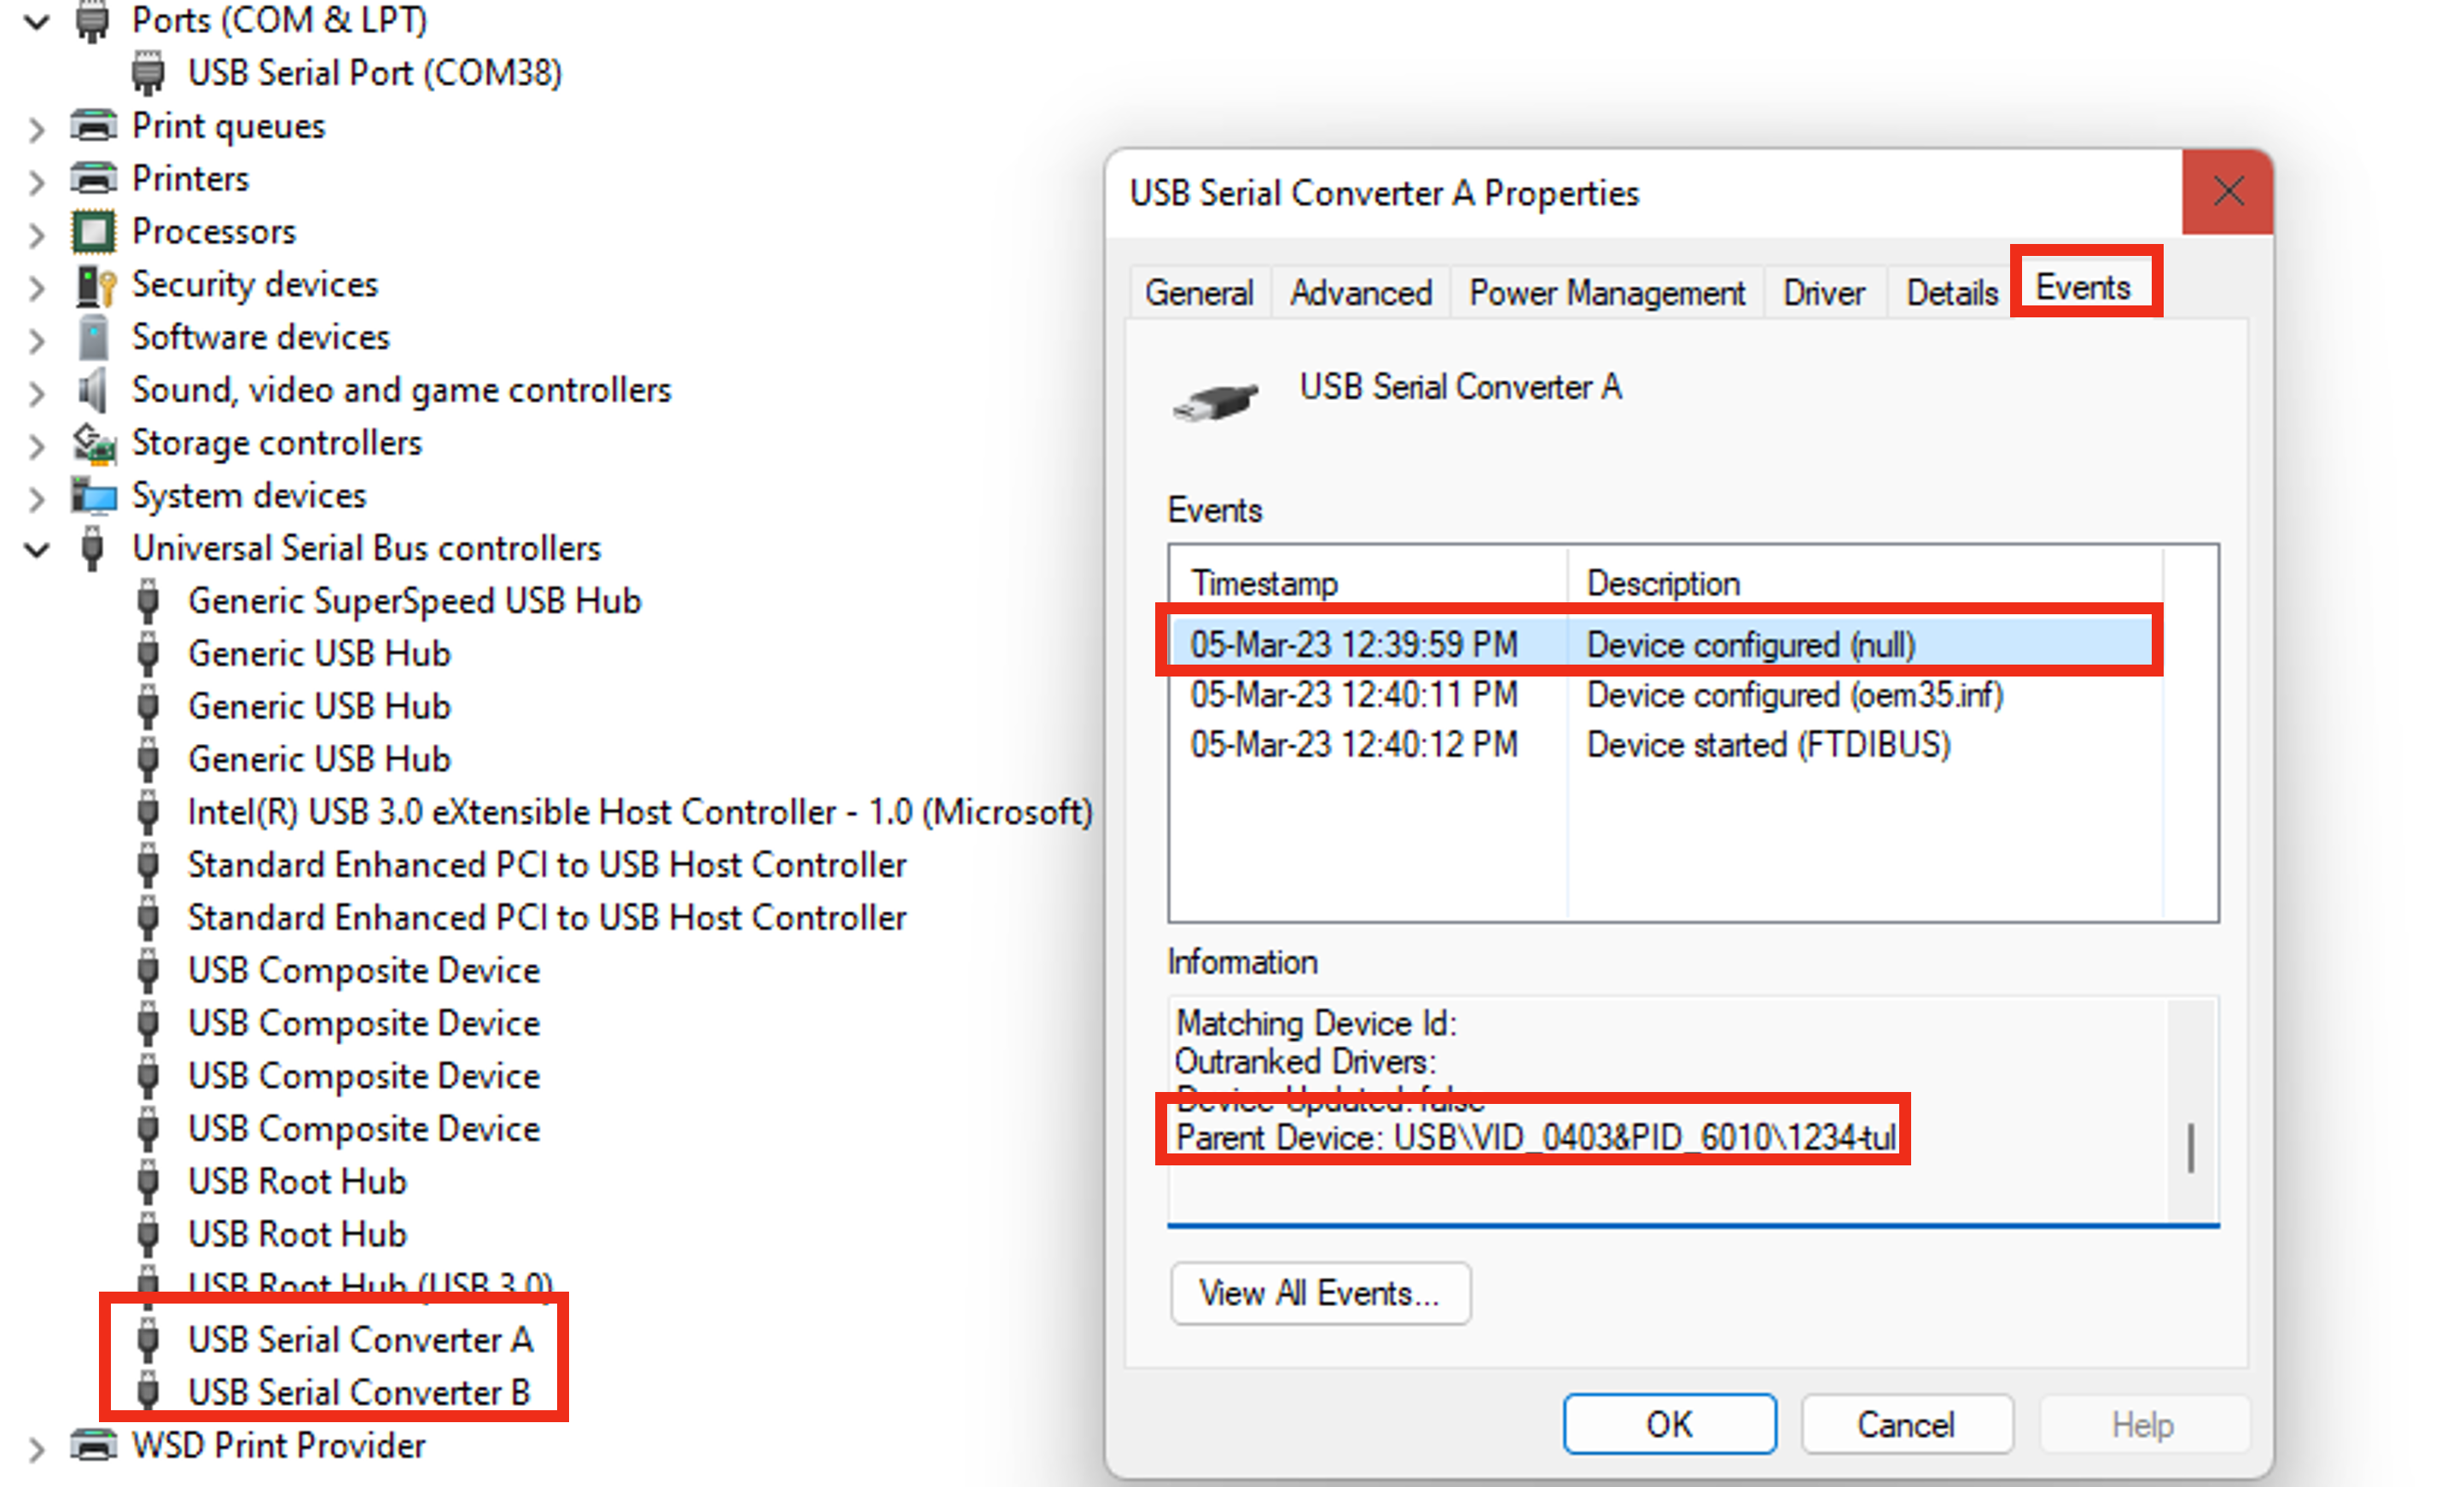2464x1487 pixels.
Task: Click the Print queues printer icon
Action: [x=93, y=126]
